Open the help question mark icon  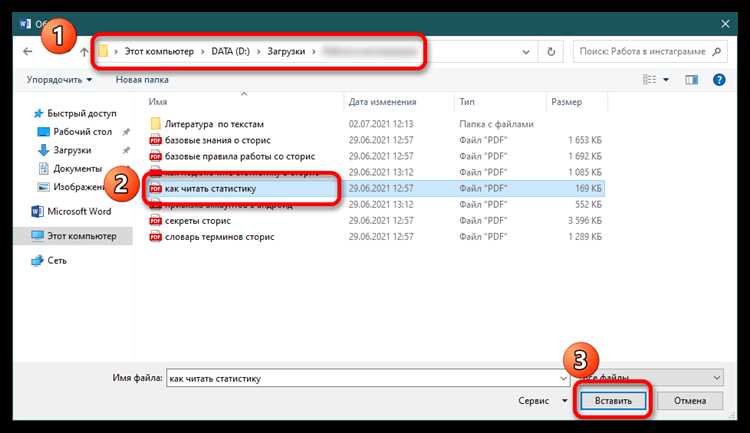tap(719, 80)
